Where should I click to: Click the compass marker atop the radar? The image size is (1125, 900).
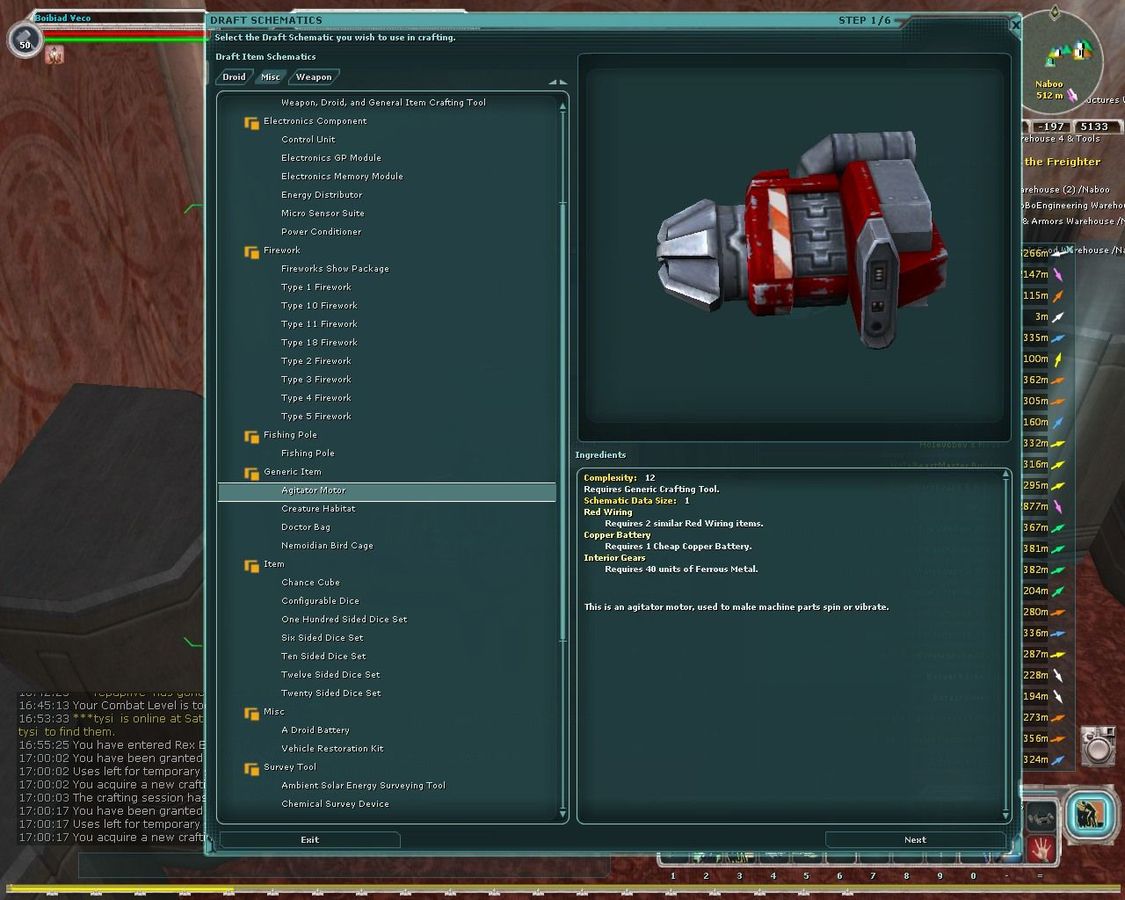point(1054,15)
